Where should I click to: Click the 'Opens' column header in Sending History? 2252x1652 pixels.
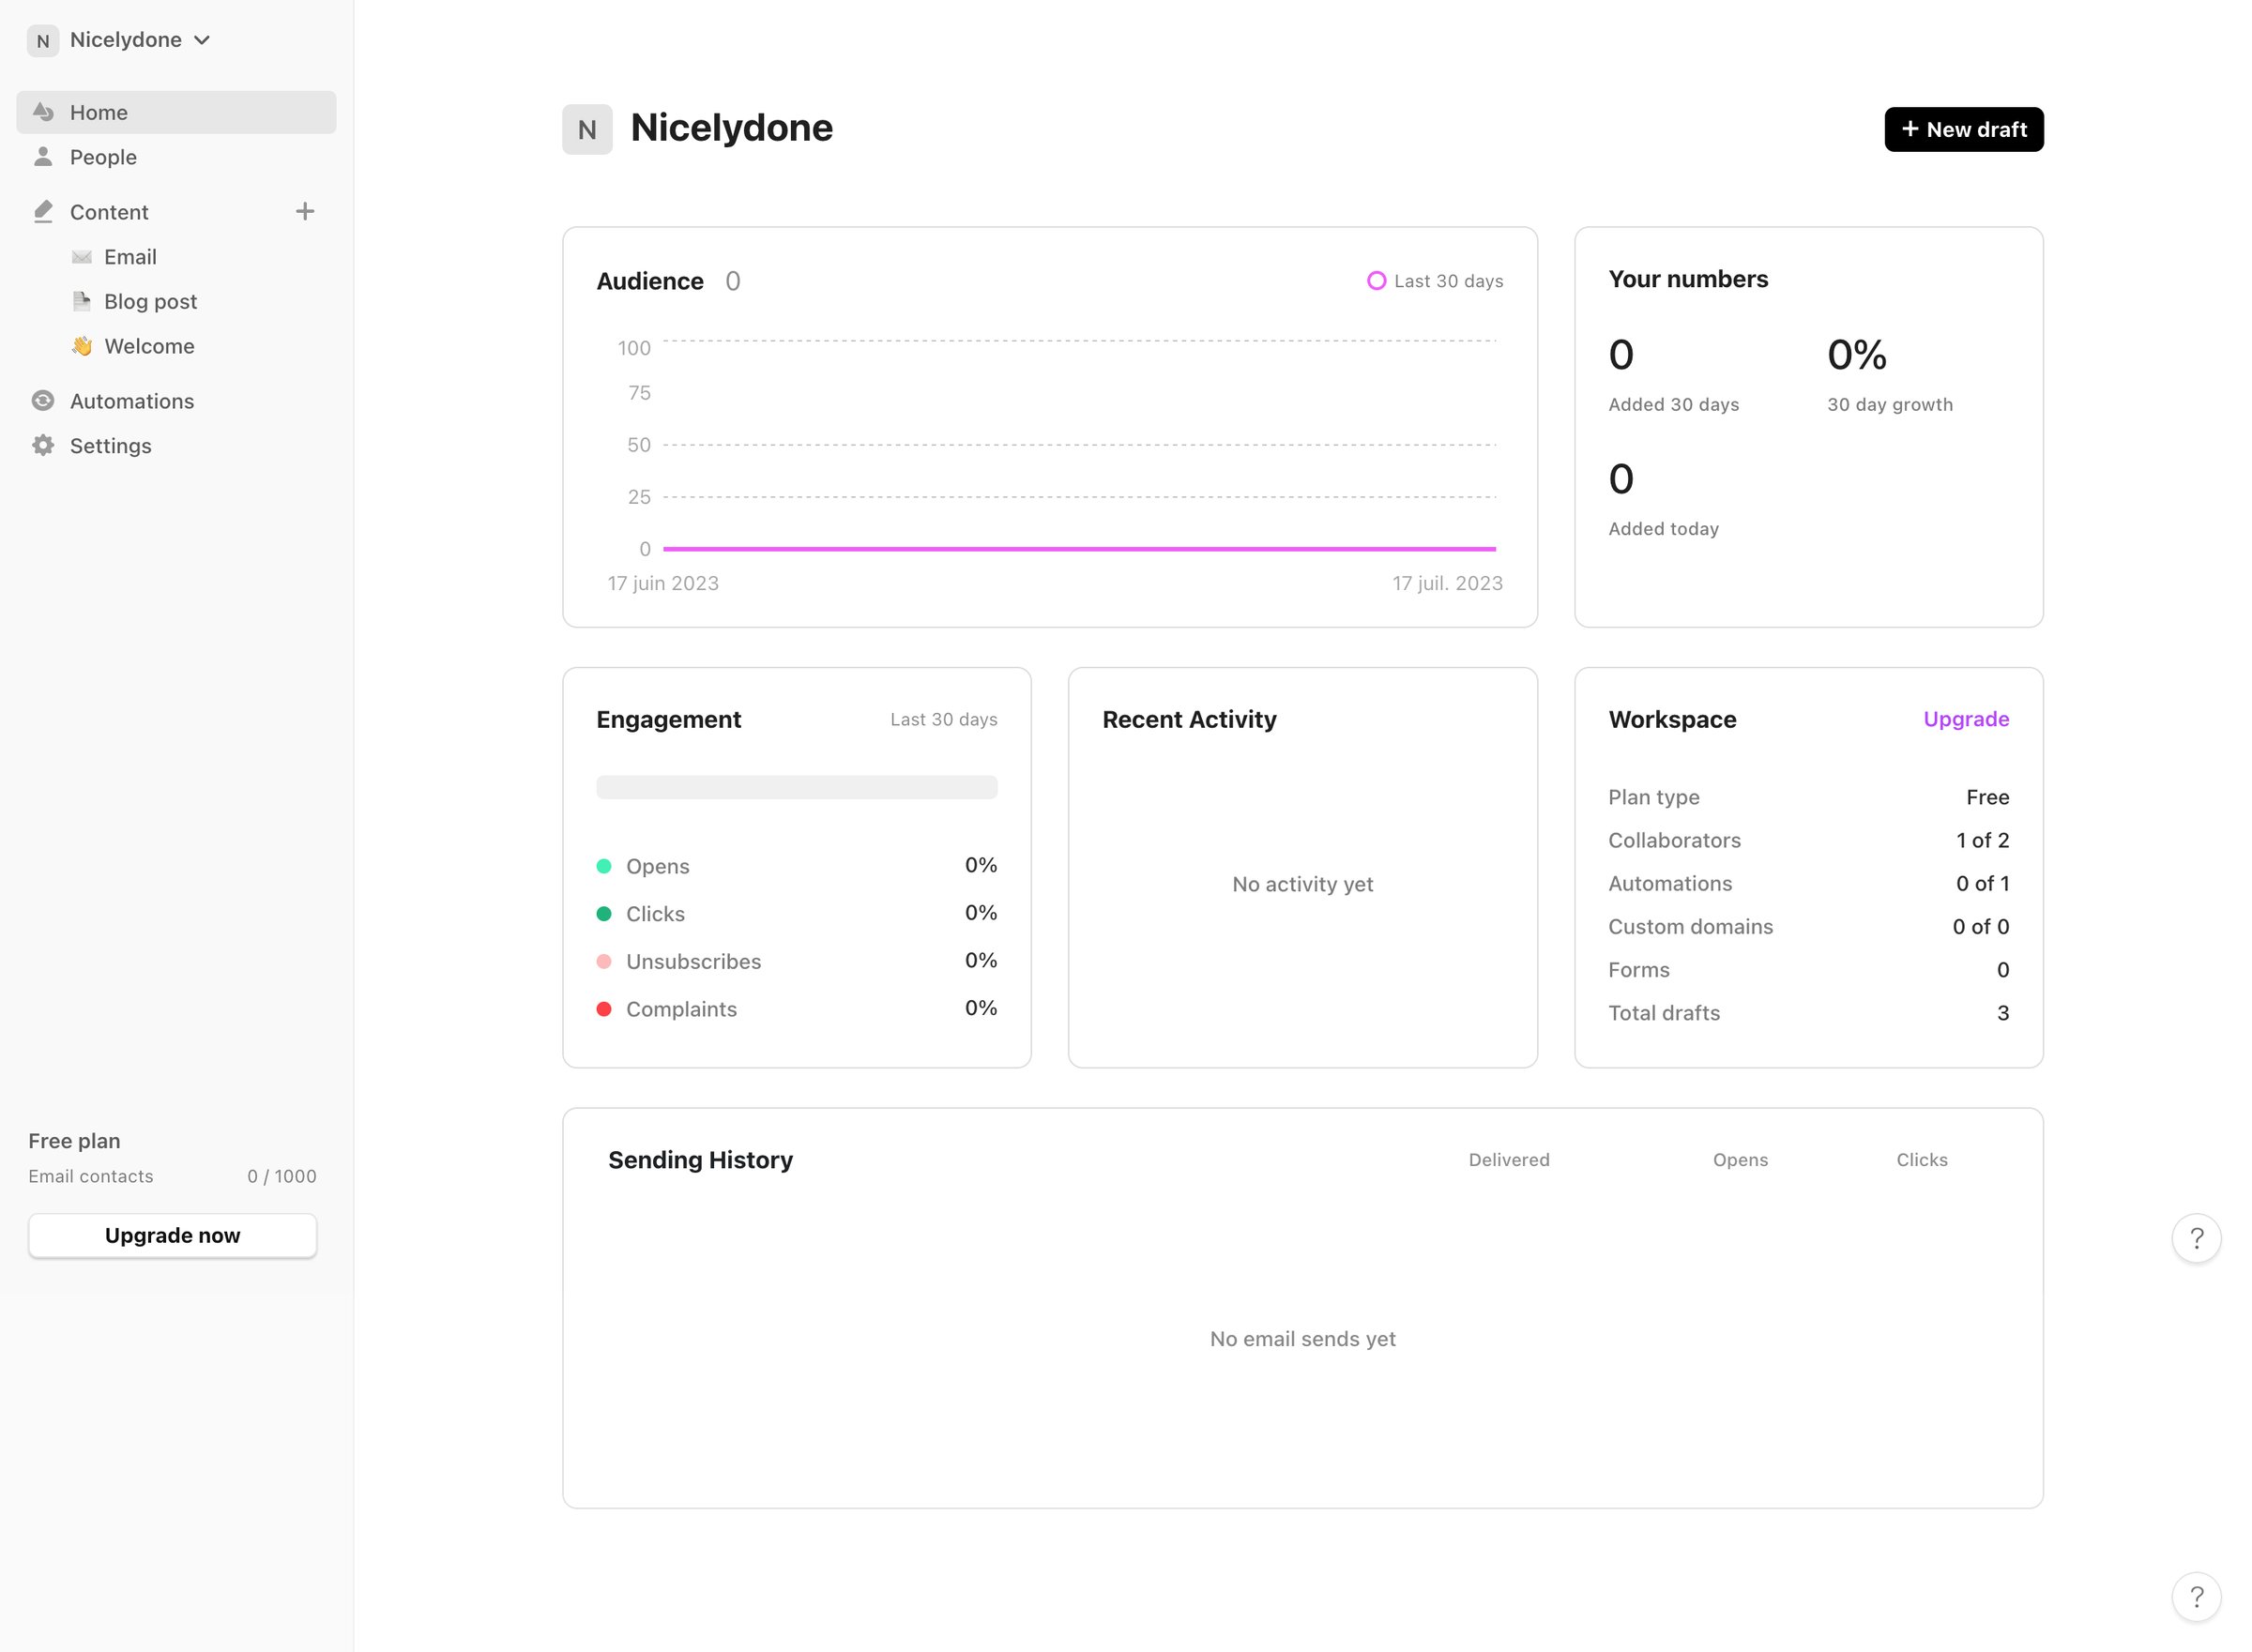1739,1160
